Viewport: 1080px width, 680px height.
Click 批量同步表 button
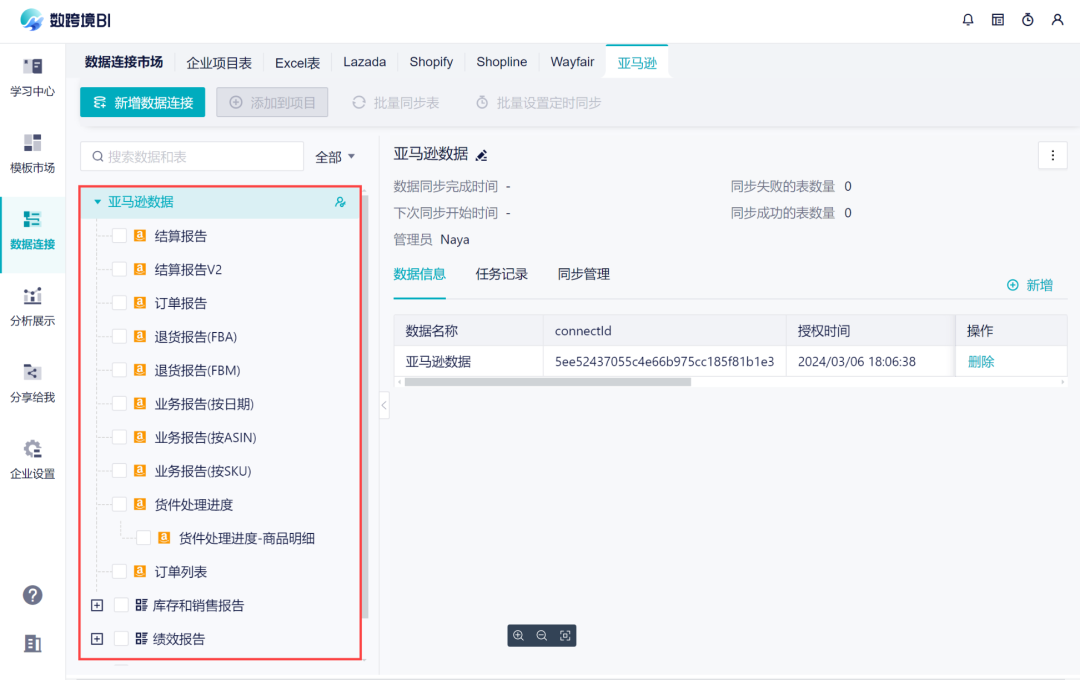pyautogui.click(x=396, y=103)
